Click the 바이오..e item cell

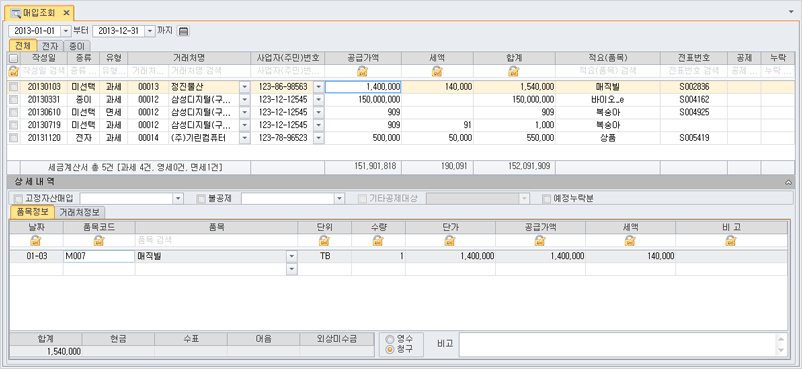pos(607,100)
